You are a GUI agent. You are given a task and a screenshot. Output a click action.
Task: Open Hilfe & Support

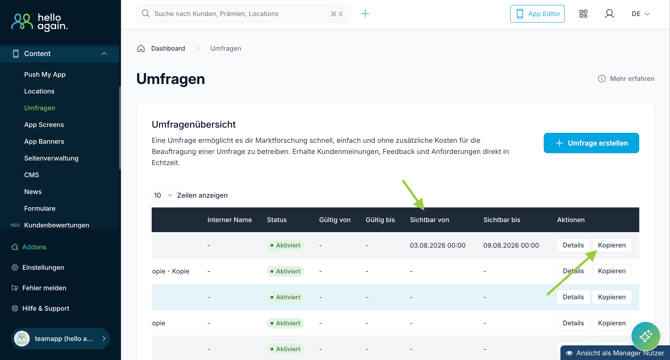[46, 308]
